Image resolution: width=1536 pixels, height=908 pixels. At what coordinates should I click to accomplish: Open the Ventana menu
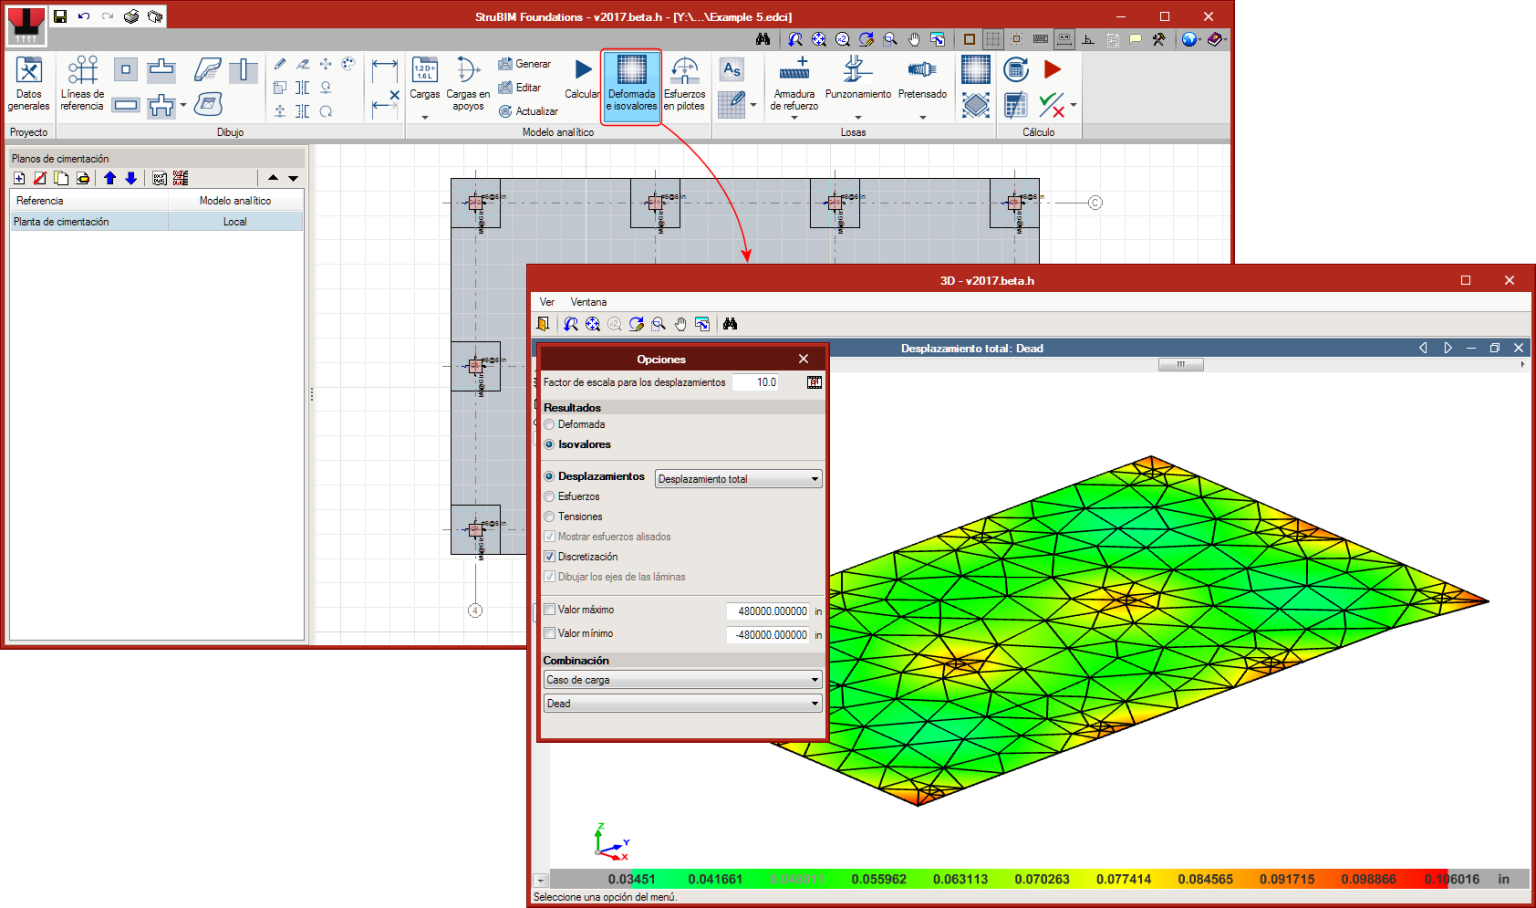[588, 301]
